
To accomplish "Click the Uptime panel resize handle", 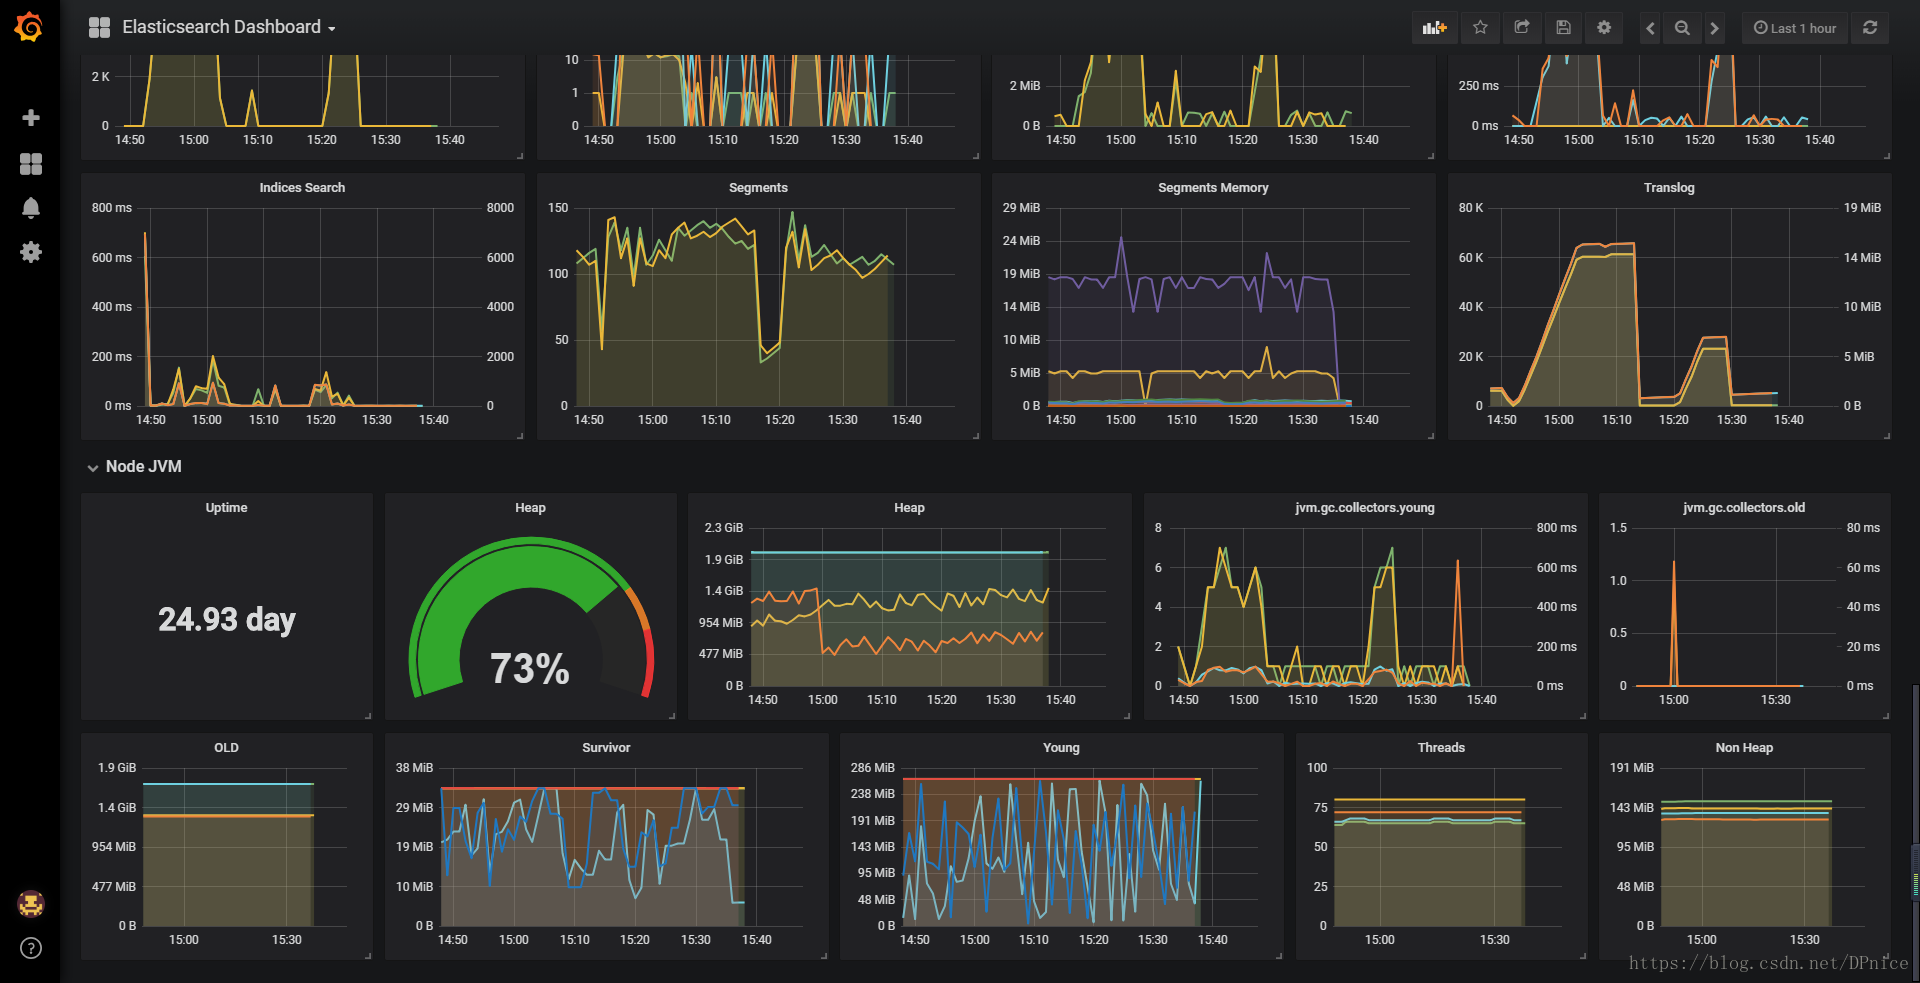I will point(368,716).
